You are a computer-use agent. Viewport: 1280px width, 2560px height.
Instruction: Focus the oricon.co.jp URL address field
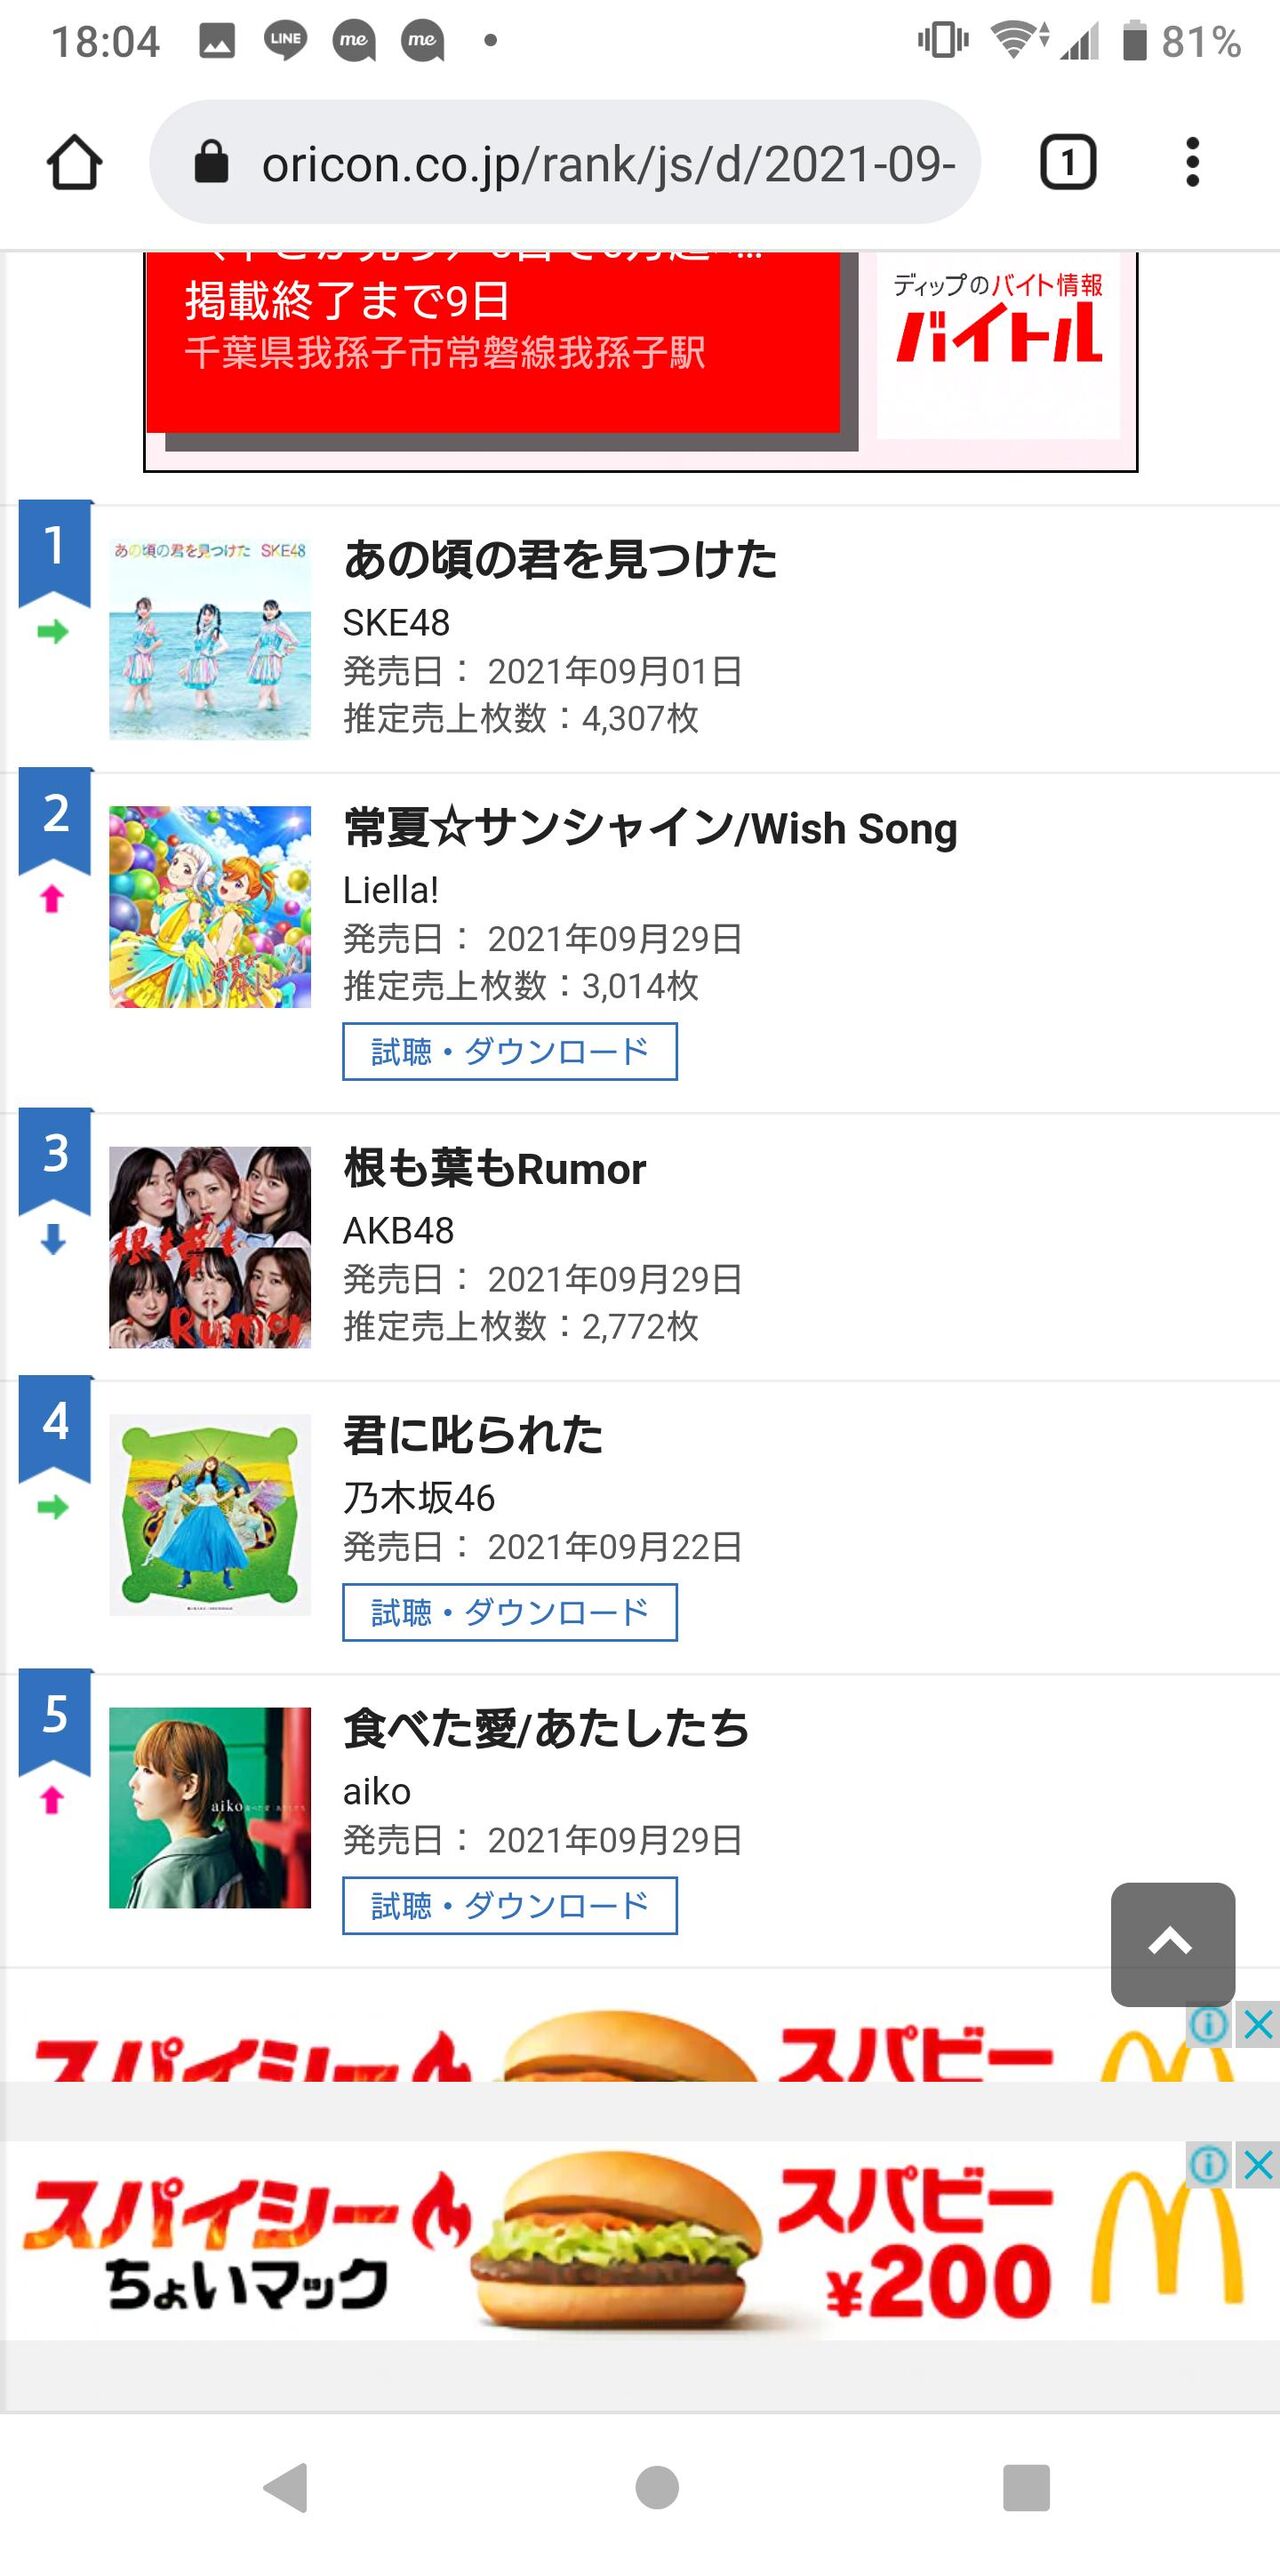click(564, 162)
